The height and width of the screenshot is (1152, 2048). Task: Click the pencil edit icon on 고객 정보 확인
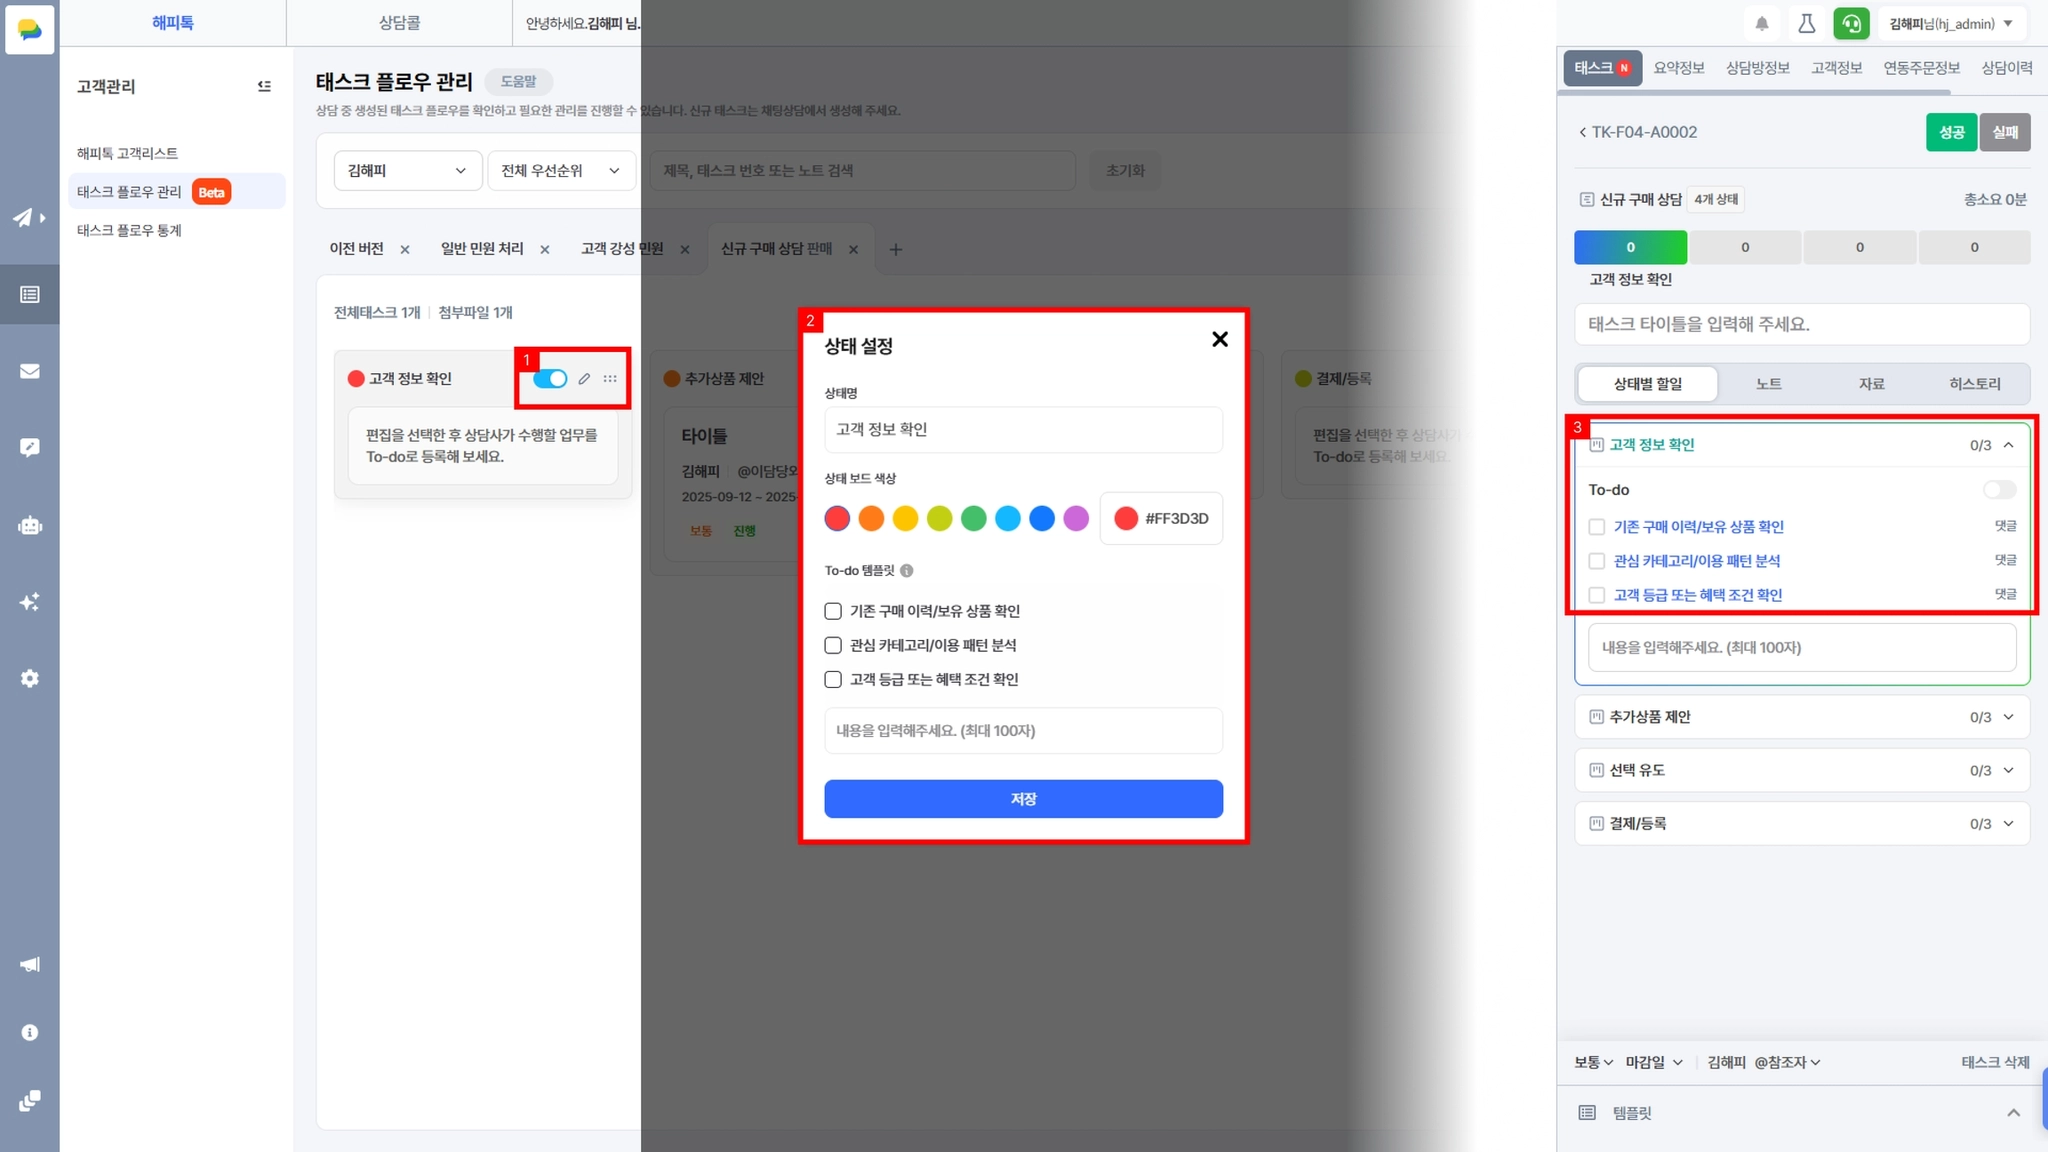[x=584, y=379]
